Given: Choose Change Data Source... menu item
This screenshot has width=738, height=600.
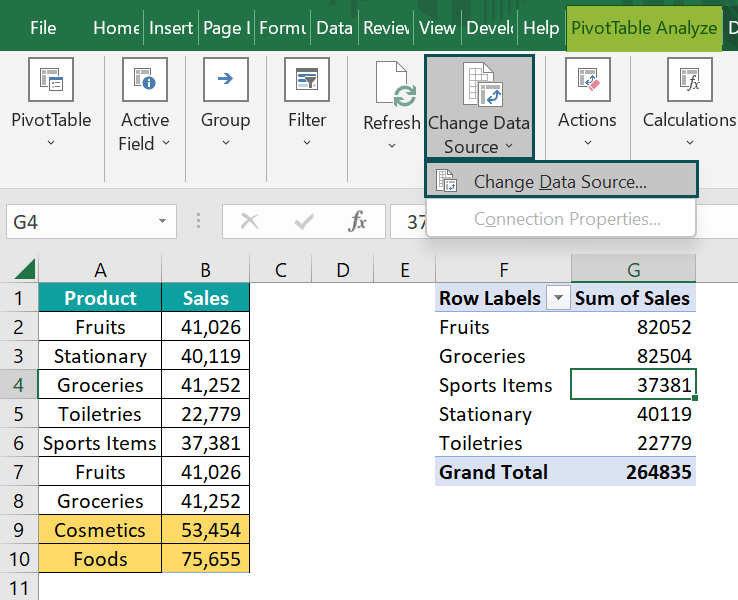Looking at the screenshot, I should click(x=561, y=182).
